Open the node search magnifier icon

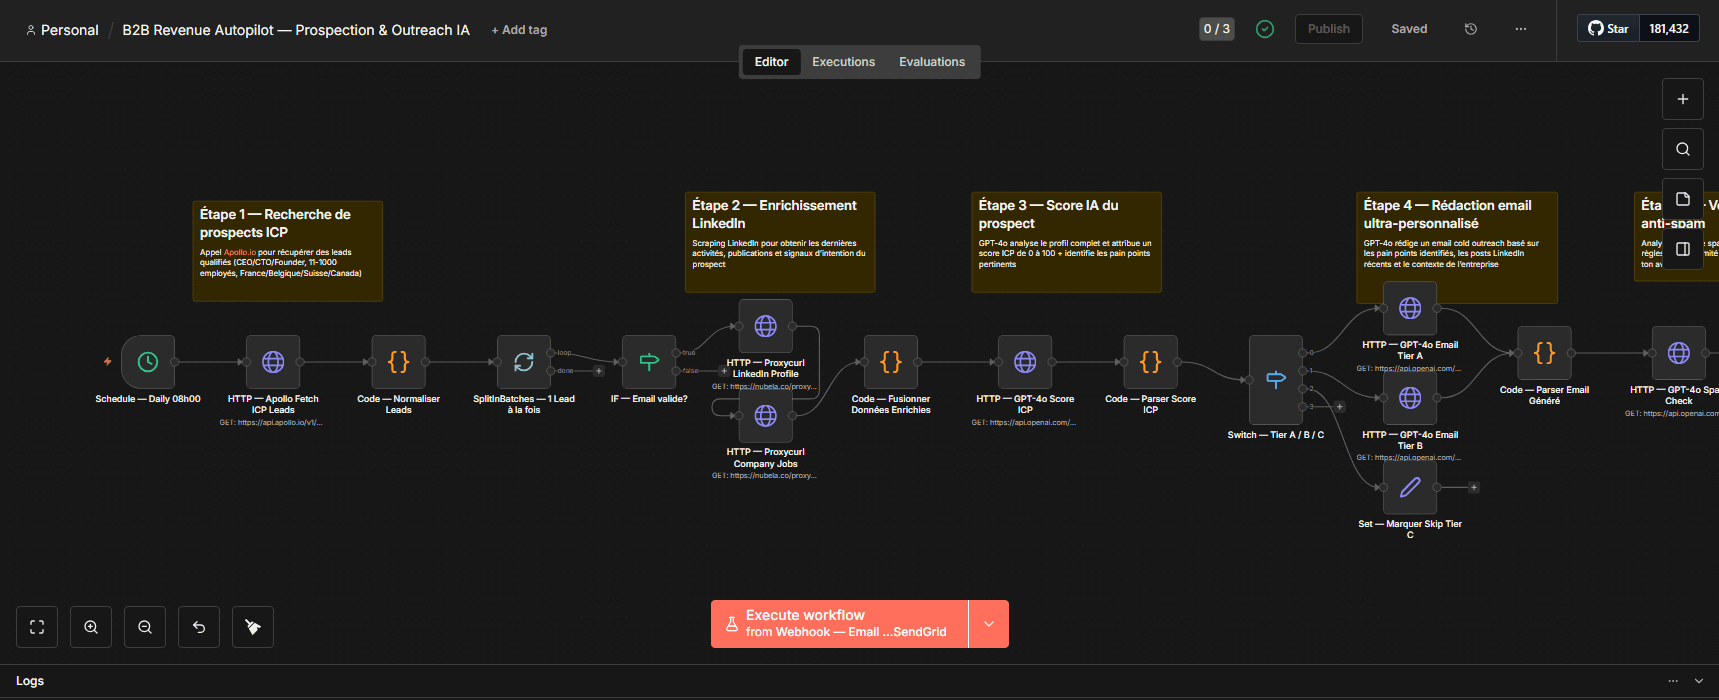(x=1683, y=149)
